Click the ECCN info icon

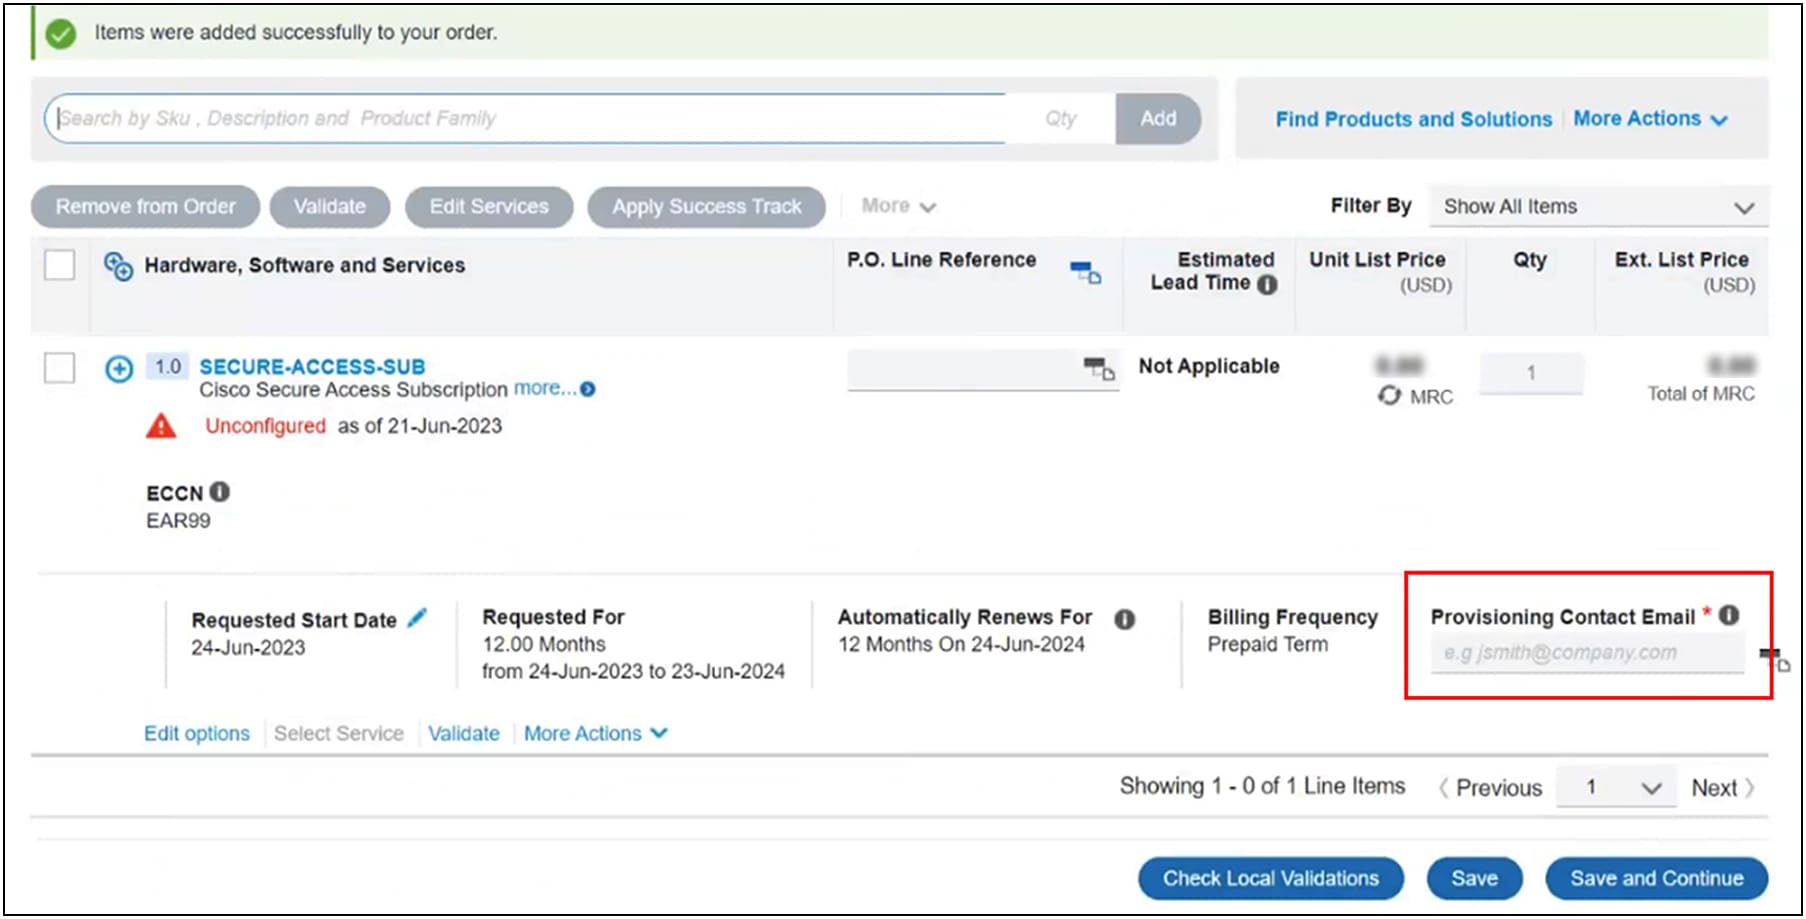click(220, 492)
